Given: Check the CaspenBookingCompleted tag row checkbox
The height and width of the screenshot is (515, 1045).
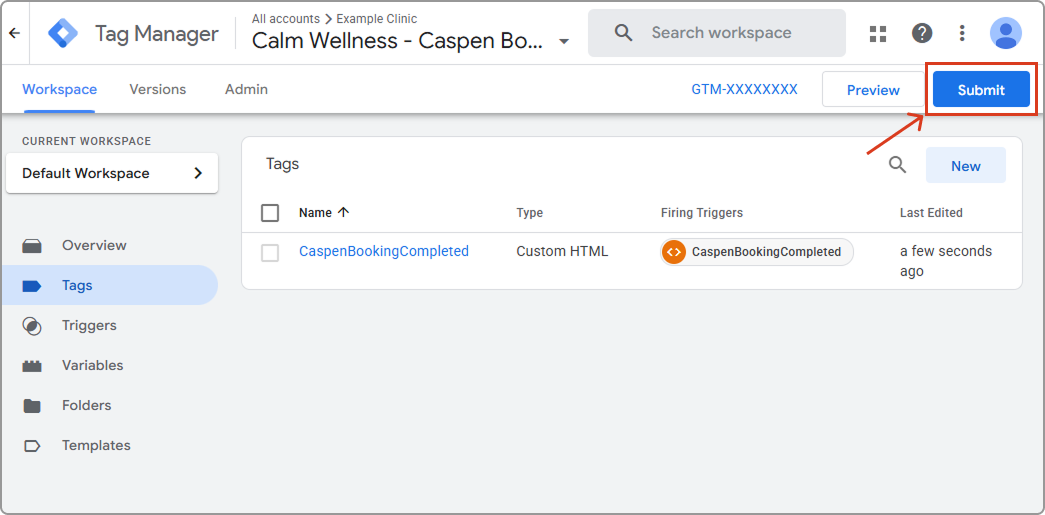Looking at the screenshot, I should tap(270, 253).
